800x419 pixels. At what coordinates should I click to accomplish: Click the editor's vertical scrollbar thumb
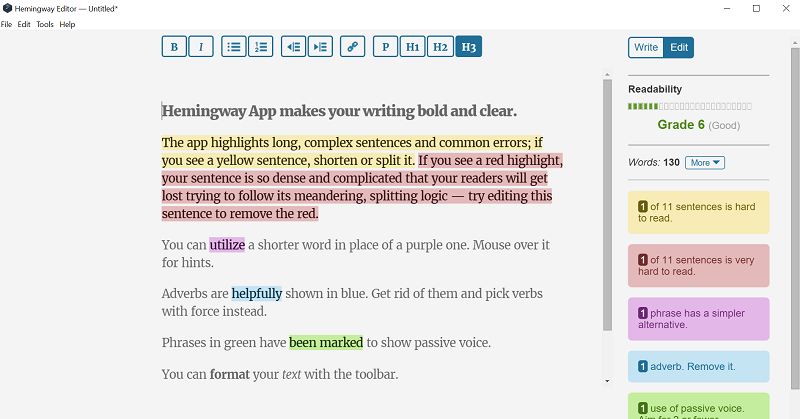[607, 200]
